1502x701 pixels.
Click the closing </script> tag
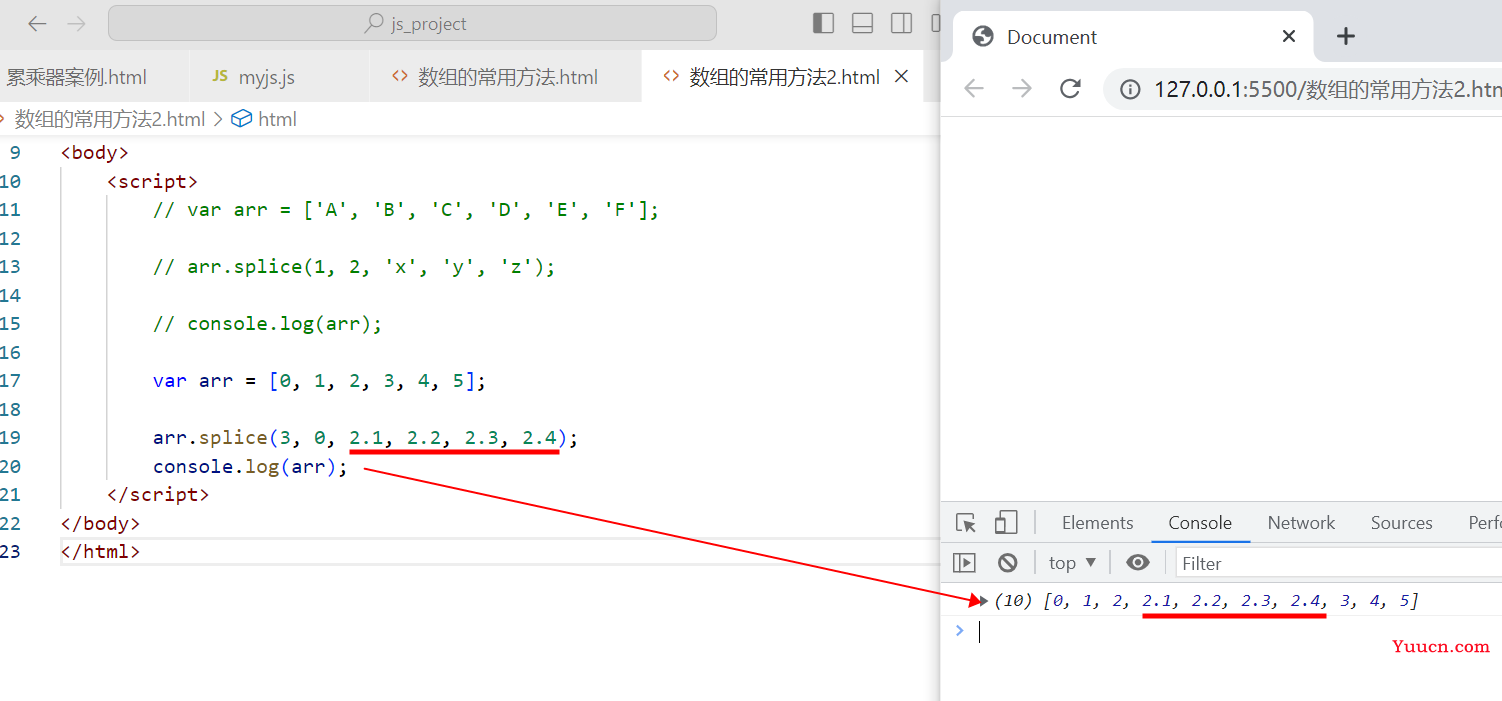pos(158,494)
